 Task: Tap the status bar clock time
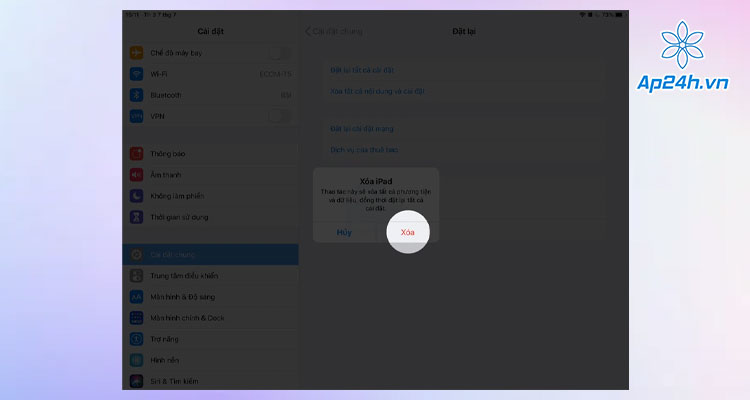coord(132,15)
